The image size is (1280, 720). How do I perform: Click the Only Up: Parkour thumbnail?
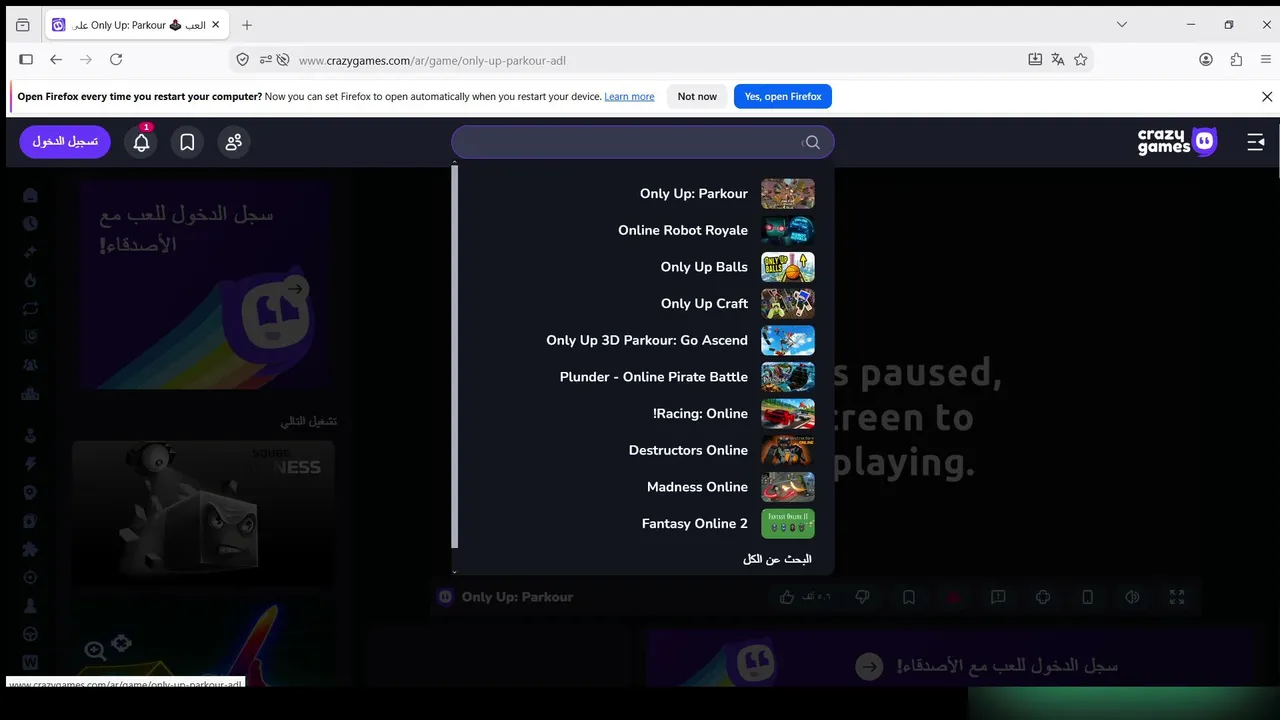click(788, 193)
